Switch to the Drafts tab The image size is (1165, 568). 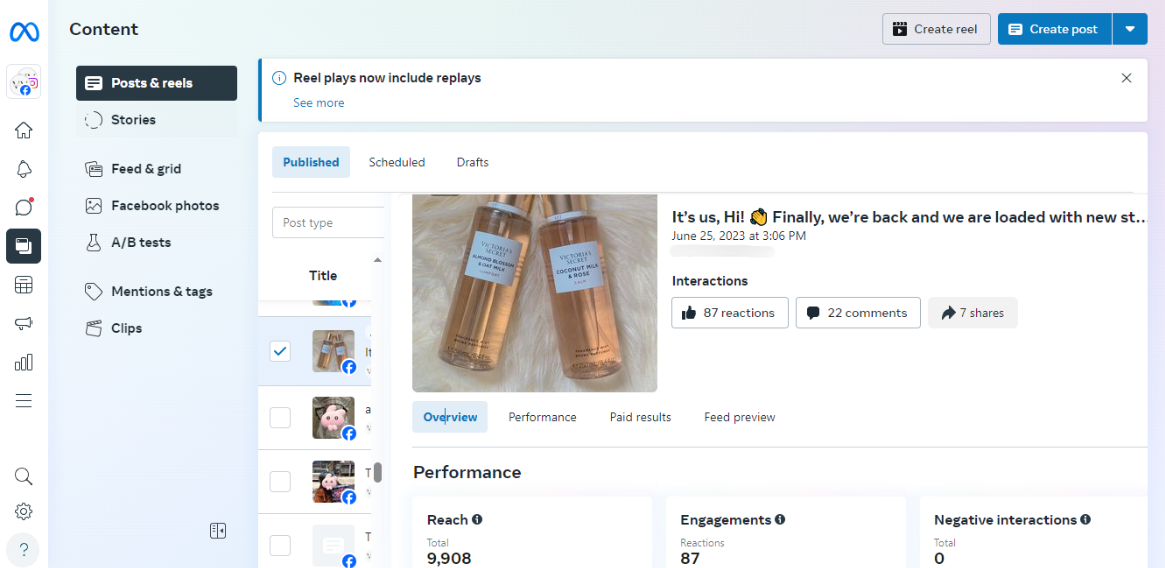coord(473,162)
